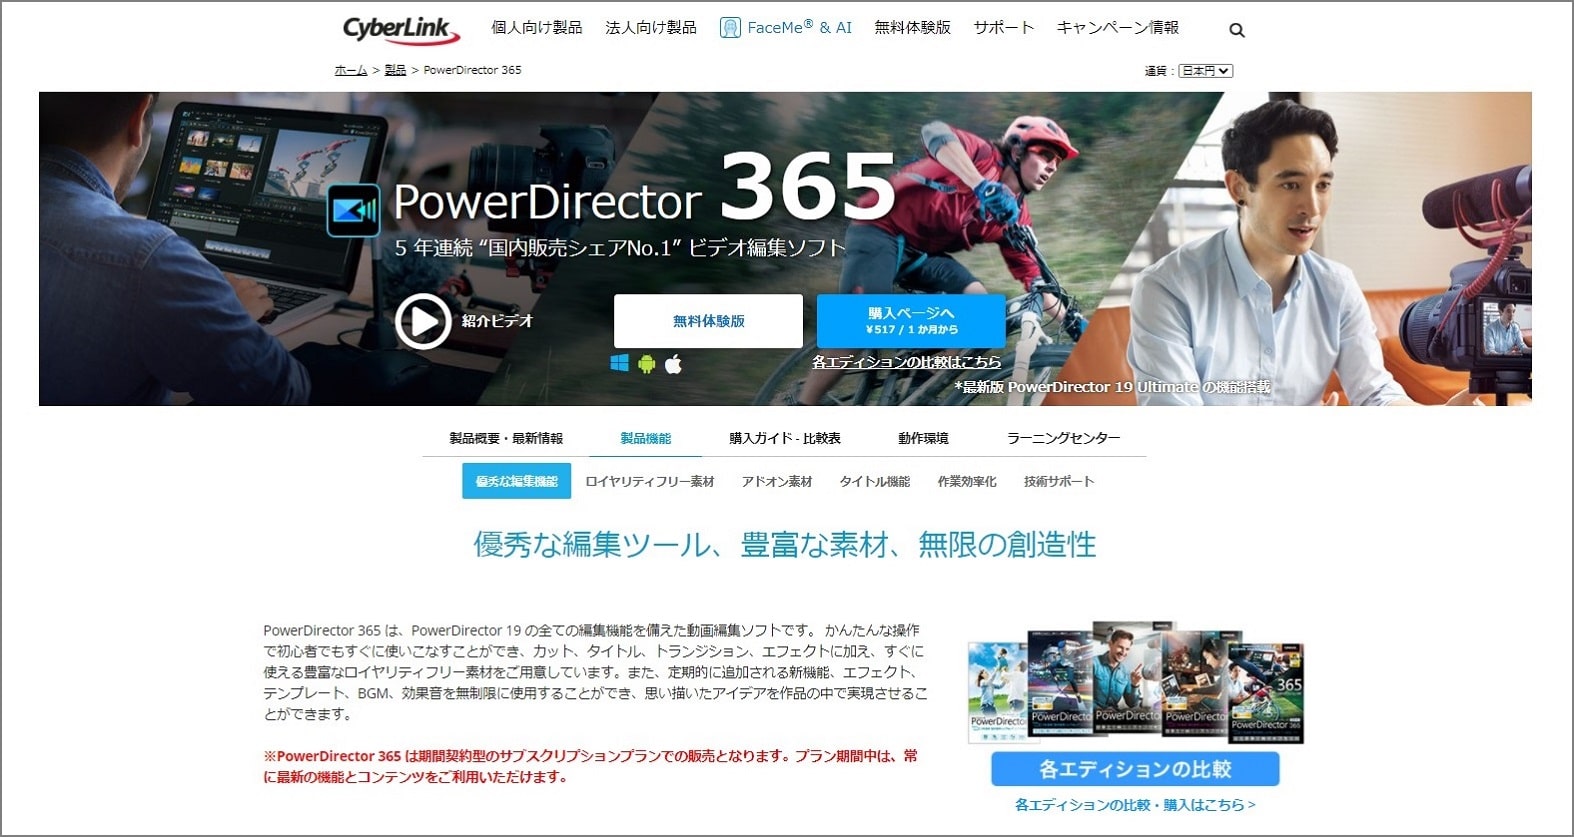Click the Android platform icon
This screenshot has width=1574, height=837.
click(647, 363)
